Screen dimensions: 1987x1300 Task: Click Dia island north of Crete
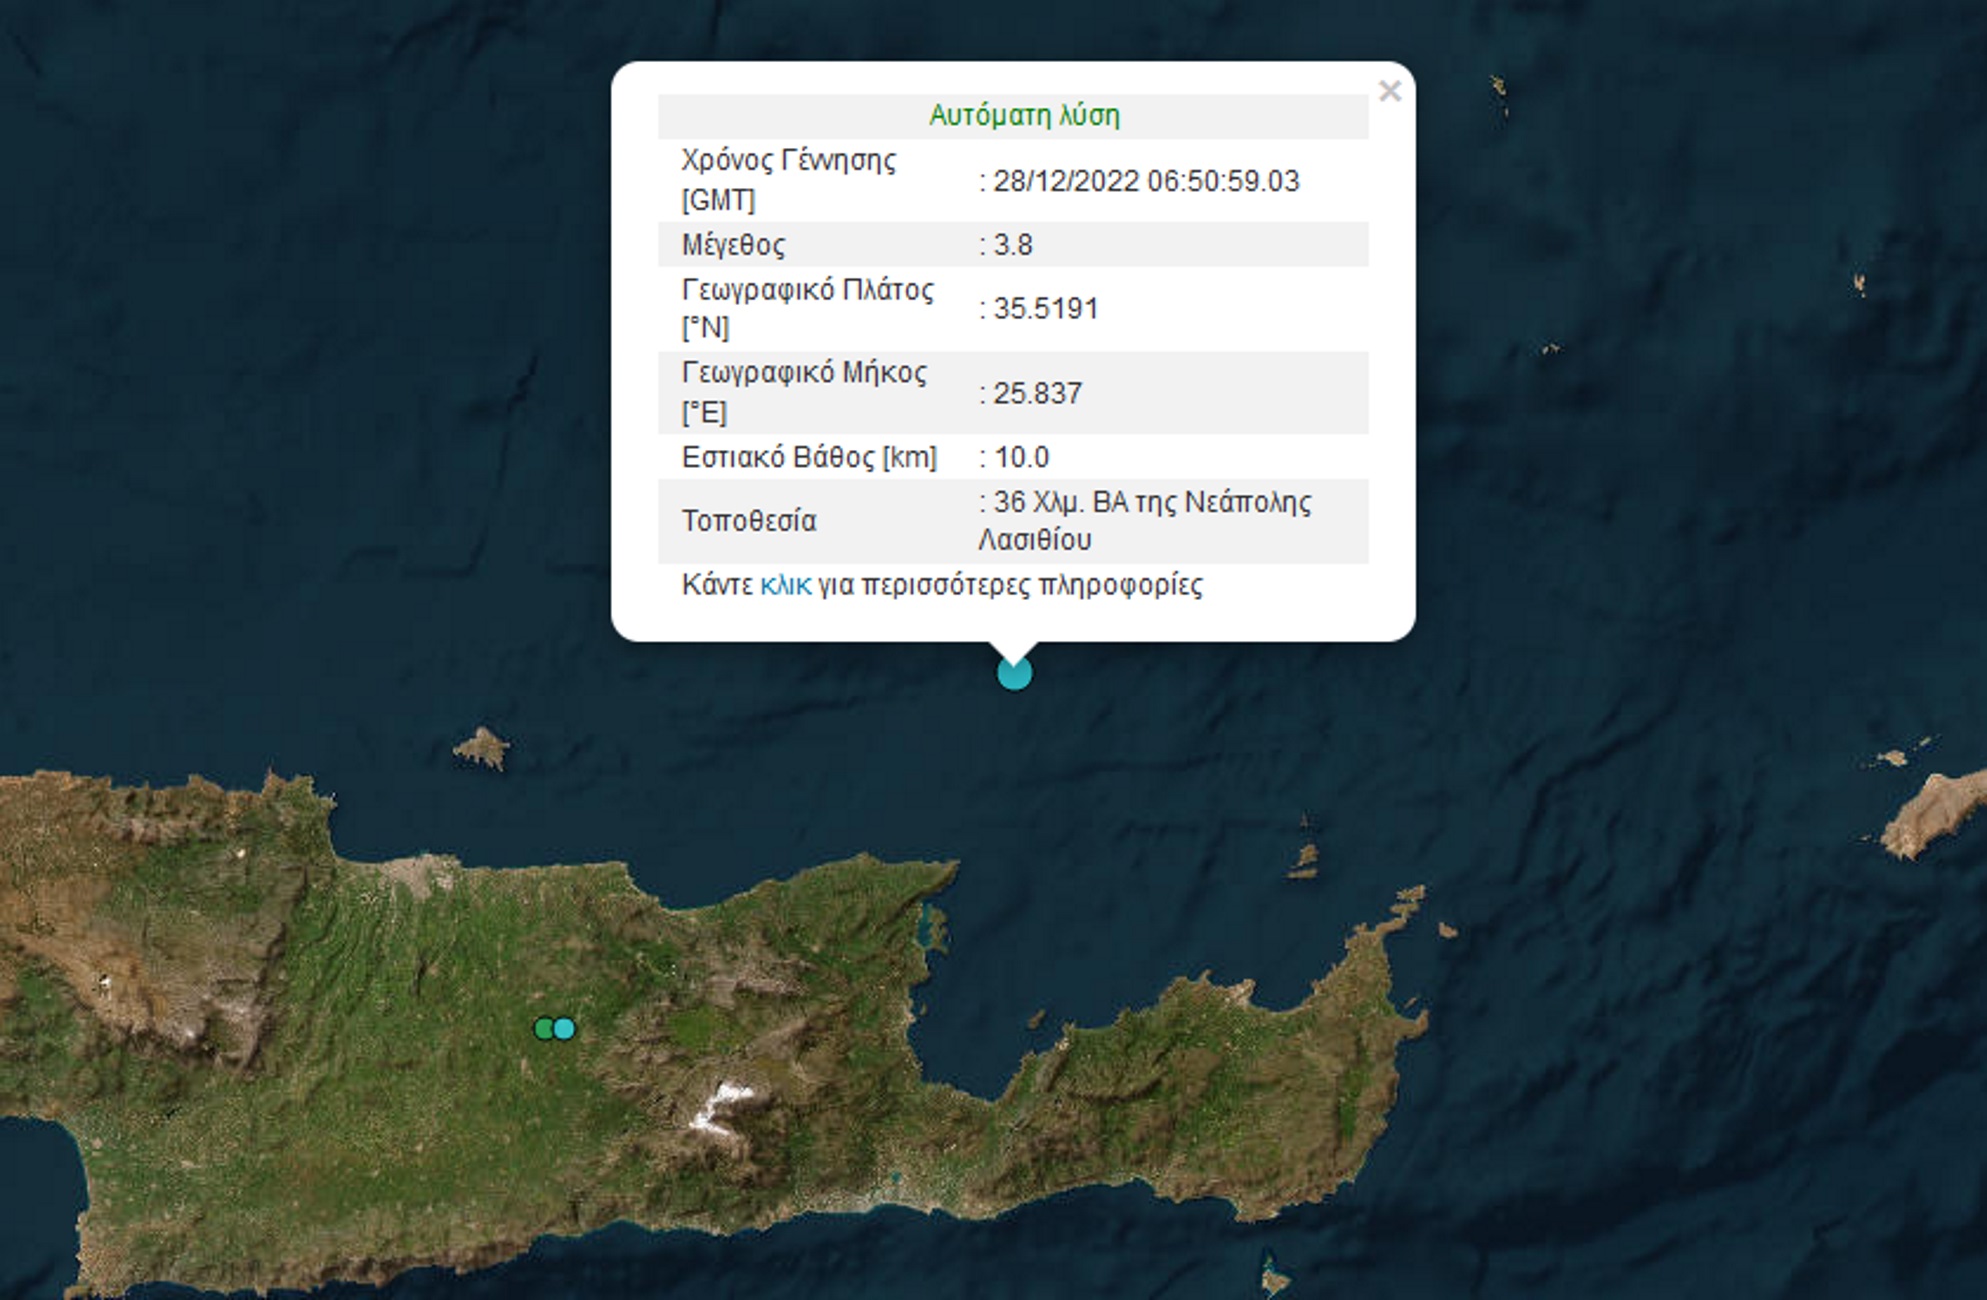(482, 748)
